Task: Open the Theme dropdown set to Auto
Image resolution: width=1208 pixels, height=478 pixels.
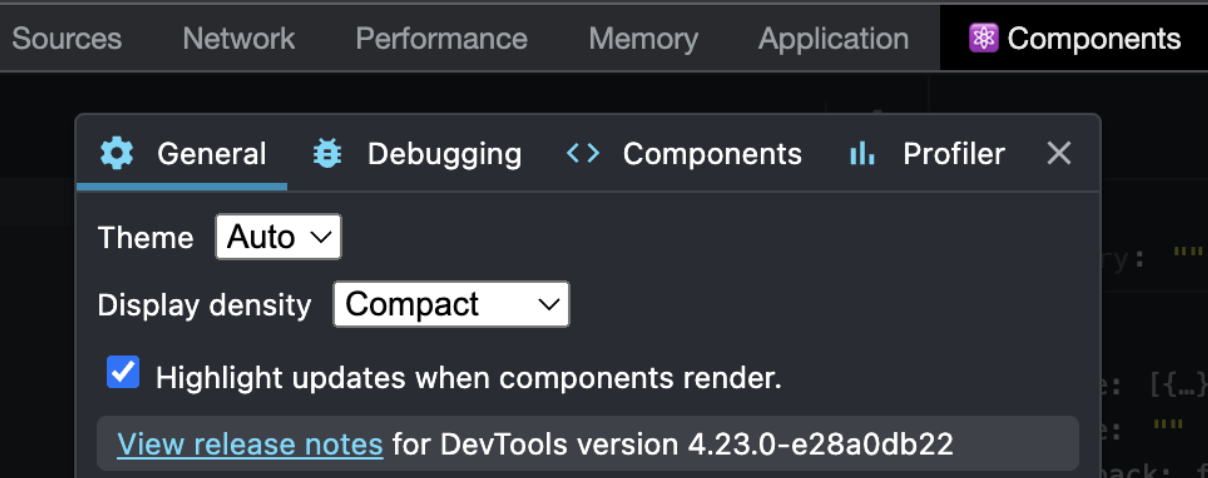Action: pos(278,237)
